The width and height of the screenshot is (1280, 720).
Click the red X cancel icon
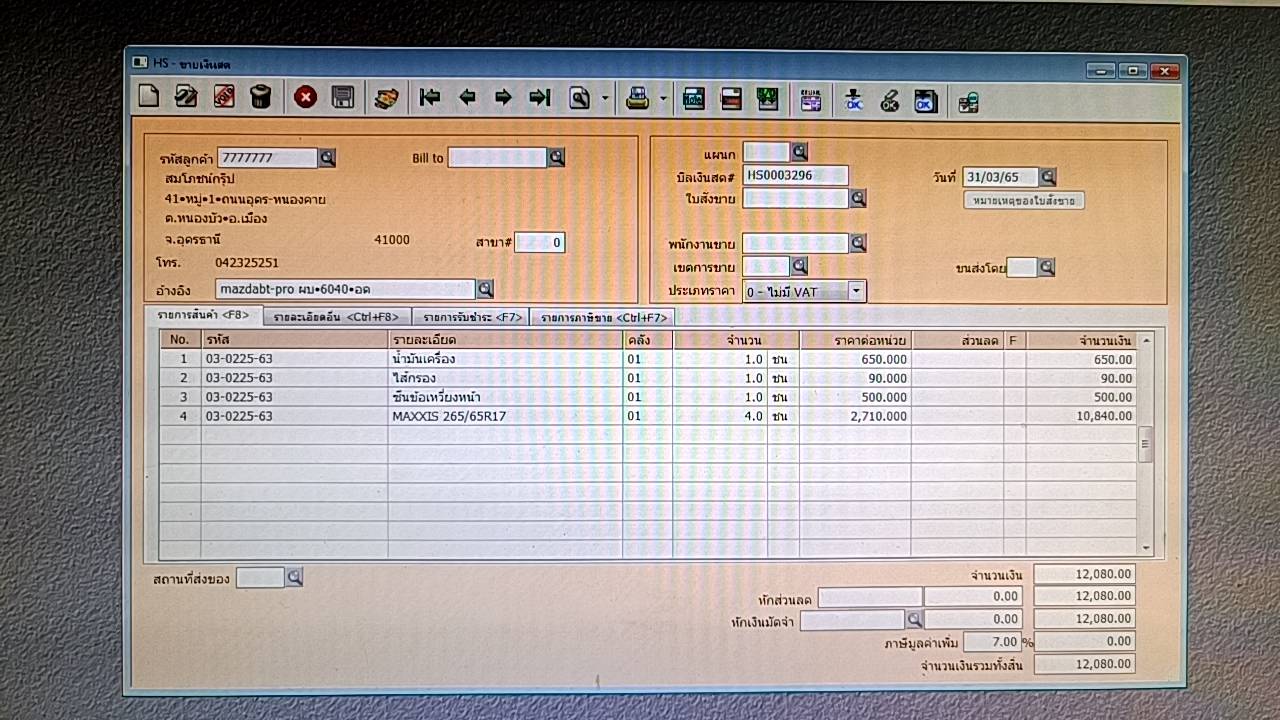pos(306,97)
